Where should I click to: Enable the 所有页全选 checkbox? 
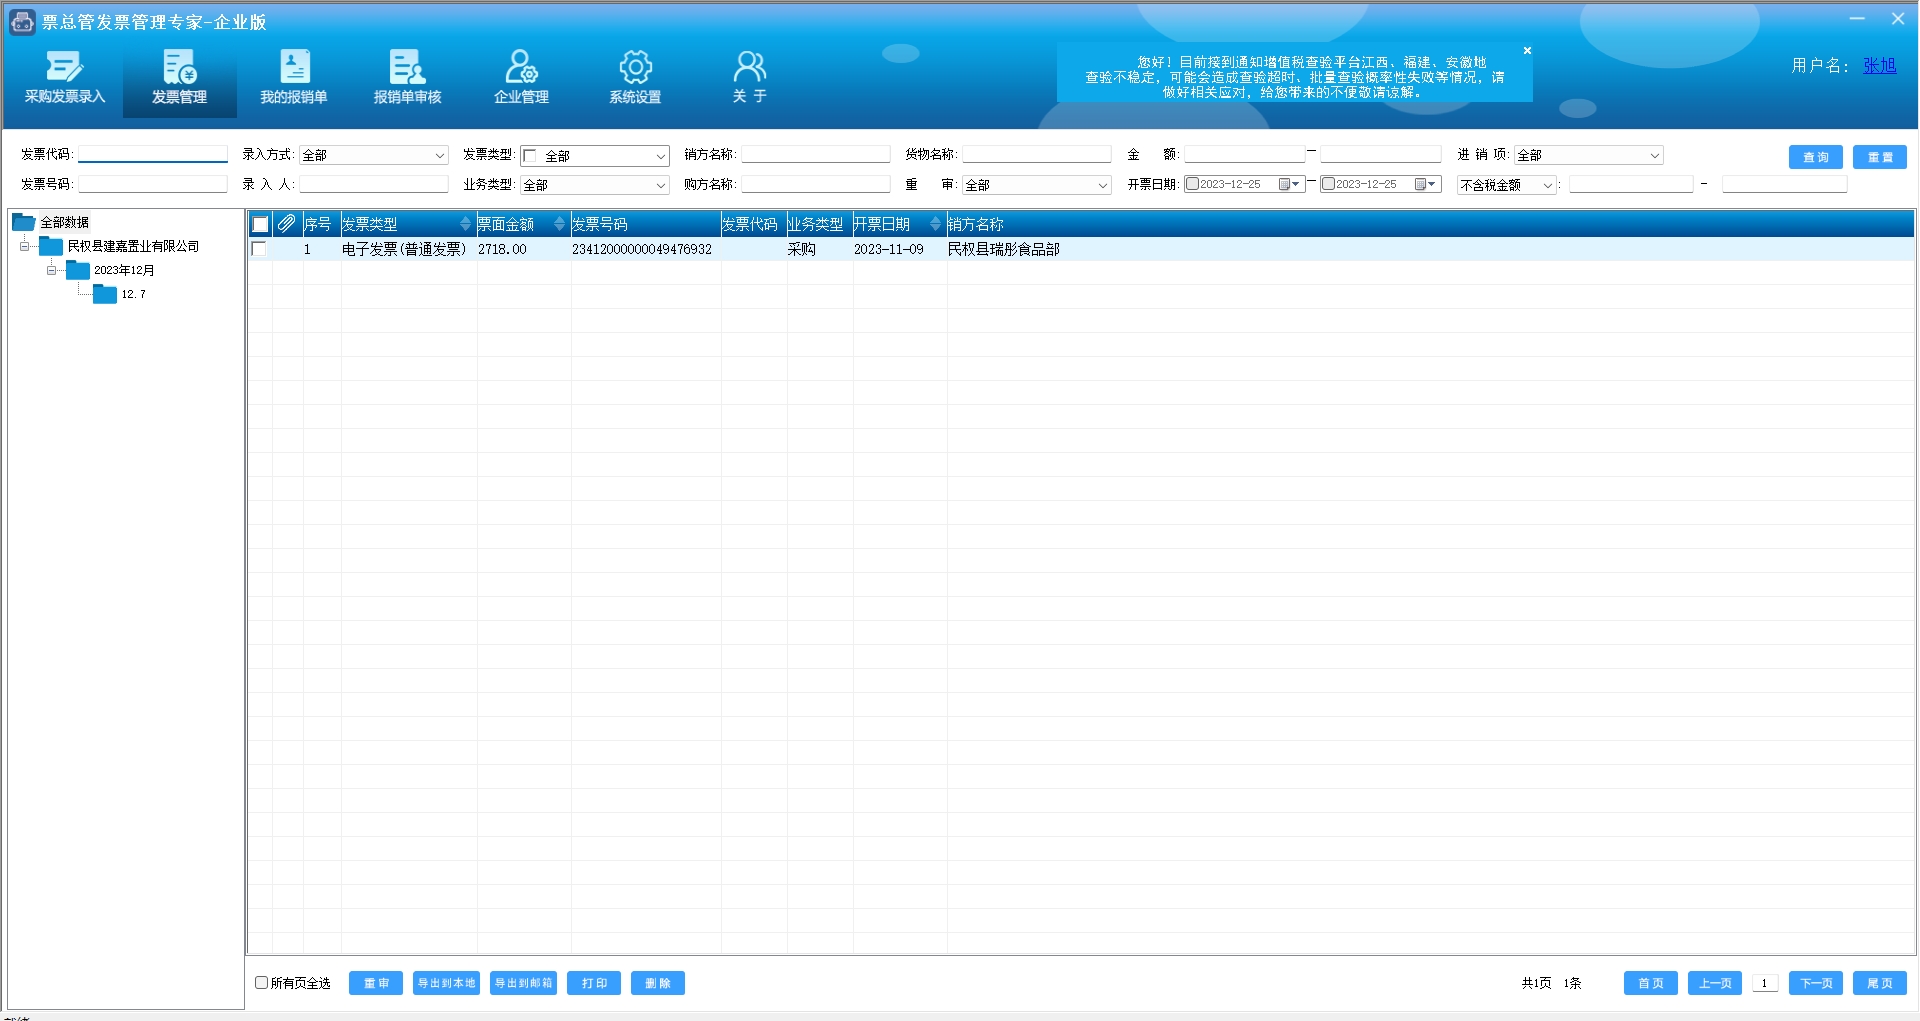262,983
